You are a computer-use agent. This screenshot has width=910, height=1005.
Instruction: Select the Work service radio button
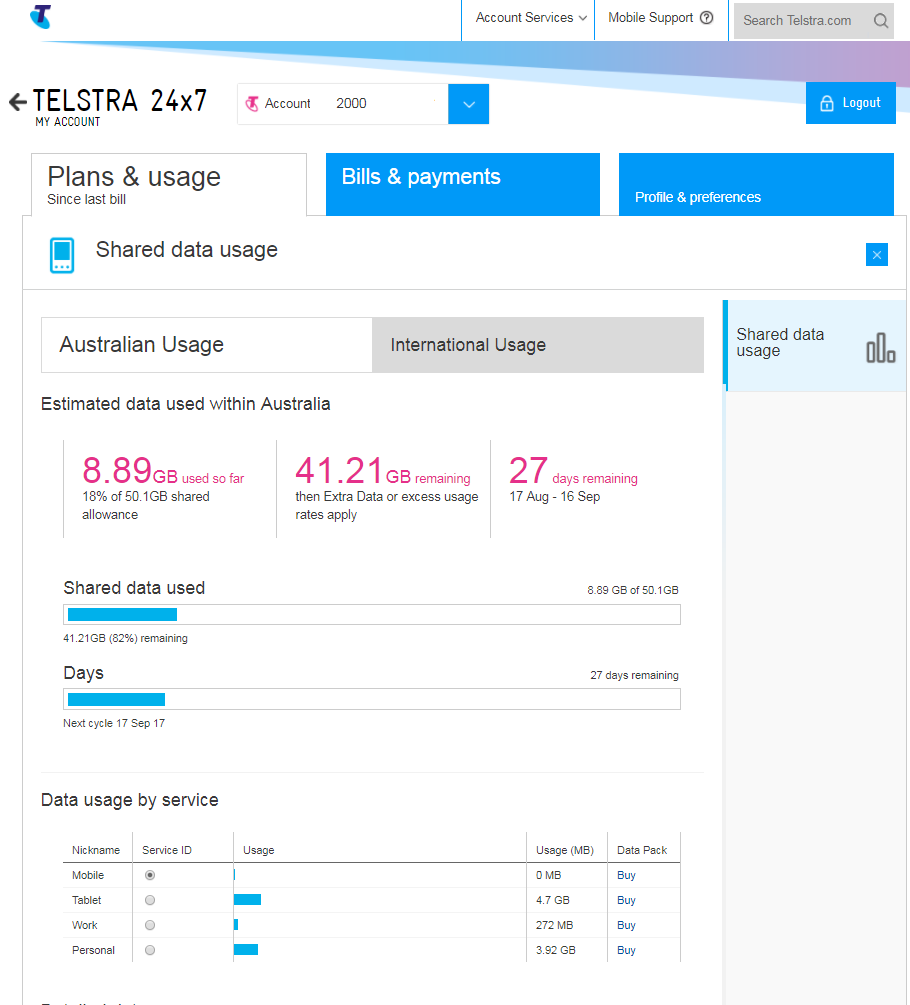click(x=150, y=925)
